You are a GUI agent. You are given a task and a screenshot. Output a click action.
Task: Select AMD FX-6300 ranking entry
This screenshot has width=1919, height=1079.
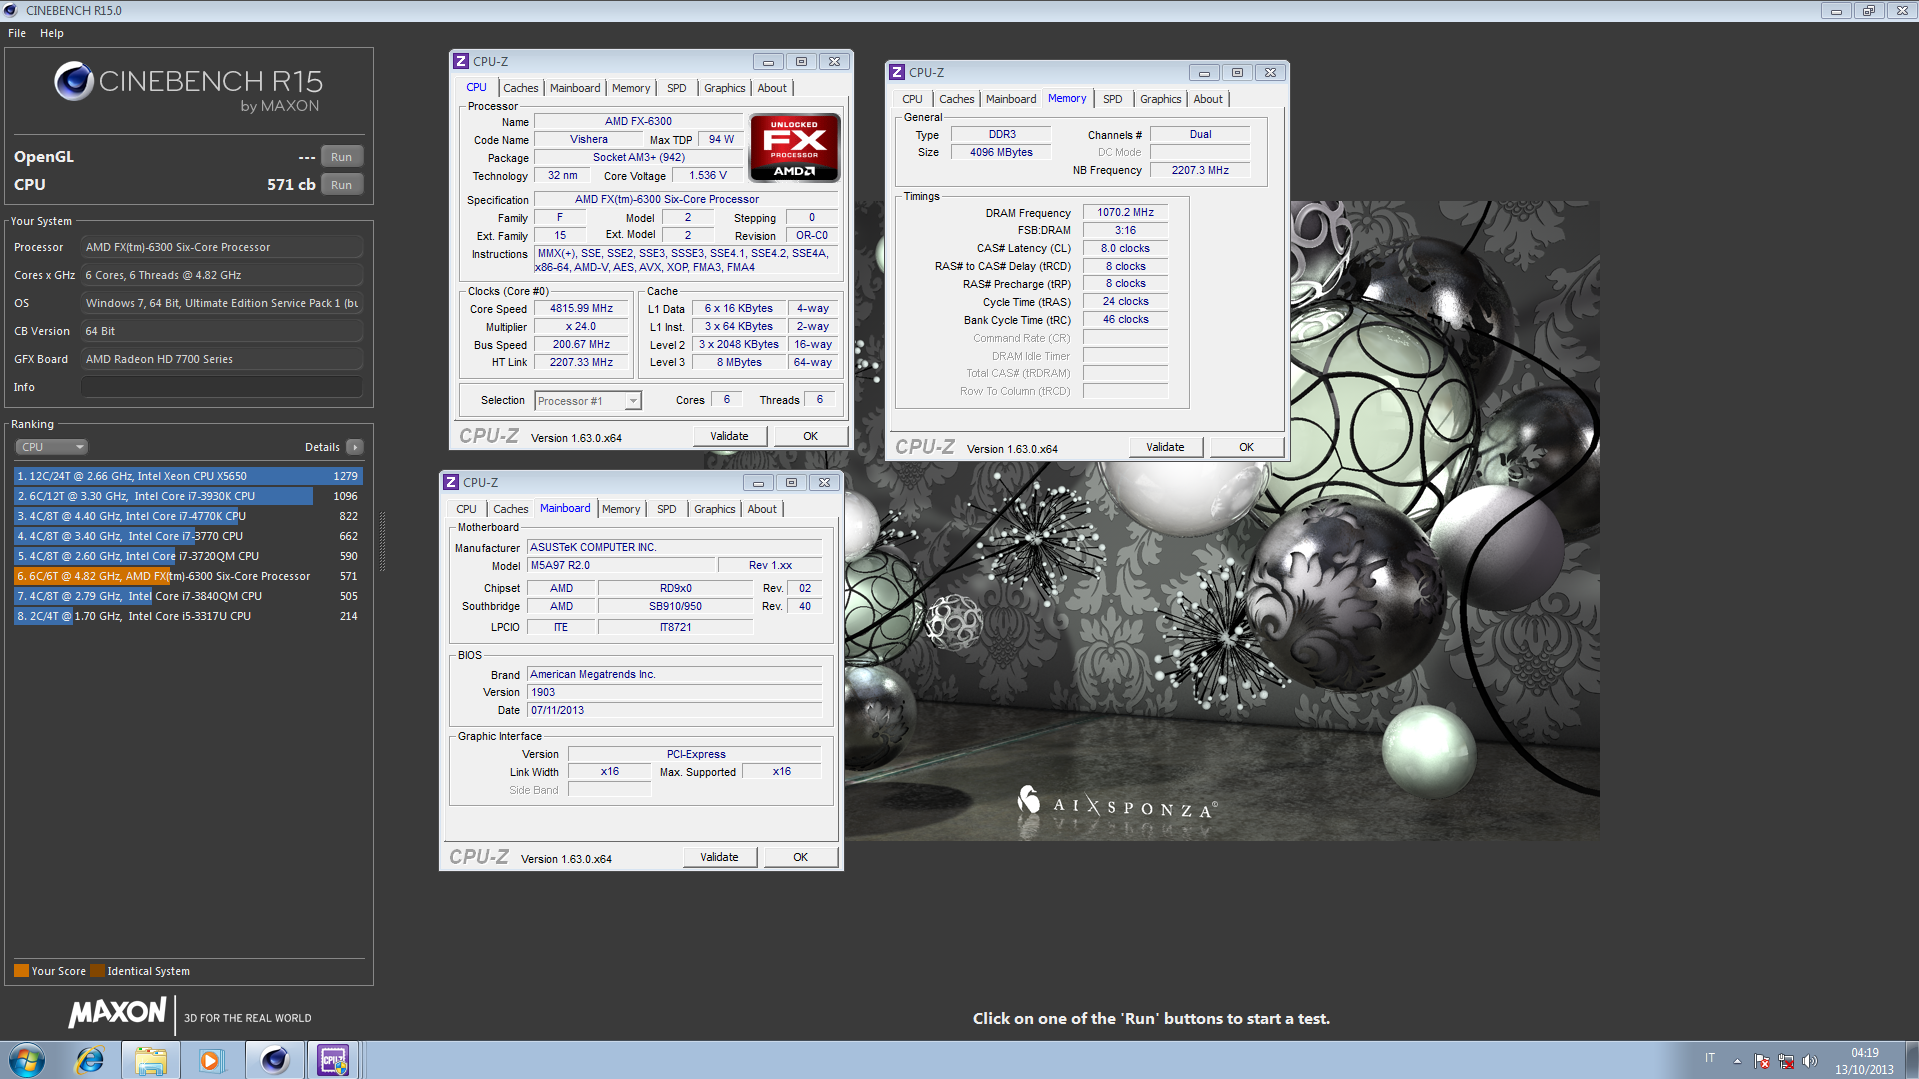[x=188, y=576]
